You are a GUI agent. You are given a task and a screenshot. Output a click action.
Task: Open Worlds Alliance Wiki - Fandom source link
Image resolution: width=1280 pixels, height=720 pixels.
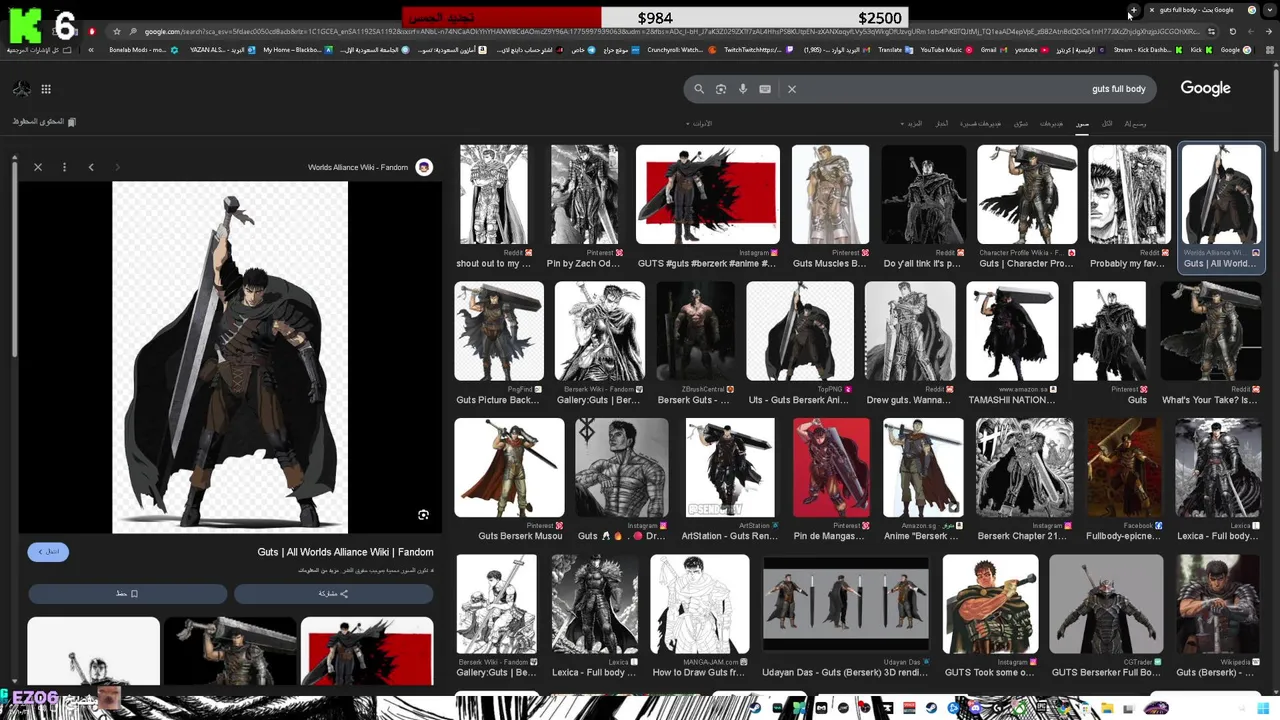[358, 167]
